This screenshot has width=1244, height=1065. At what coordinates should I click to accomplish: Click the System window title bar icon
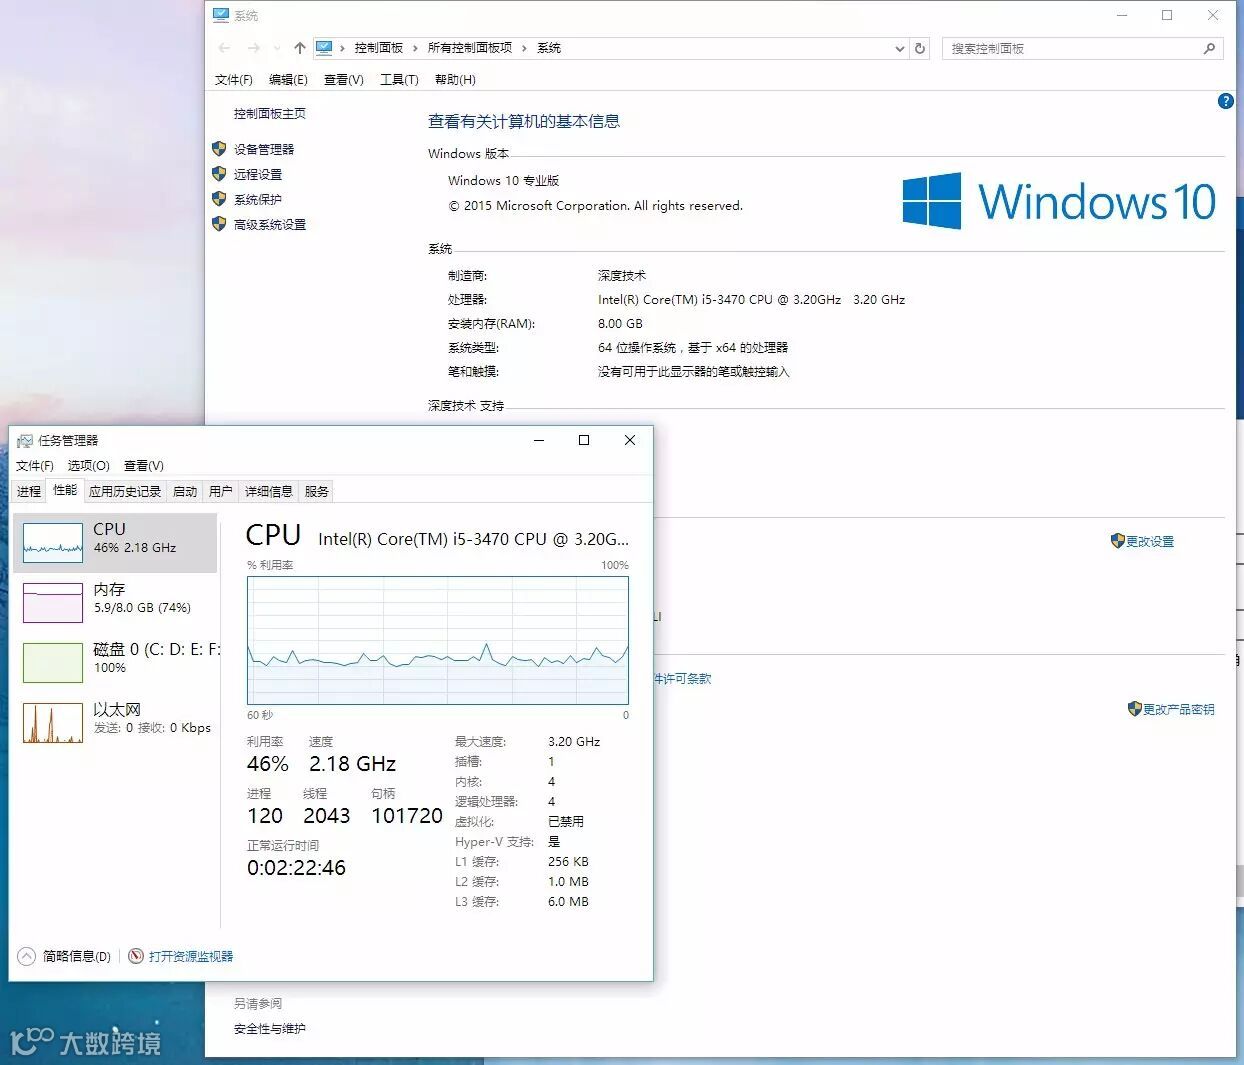[x=221, y=15]
